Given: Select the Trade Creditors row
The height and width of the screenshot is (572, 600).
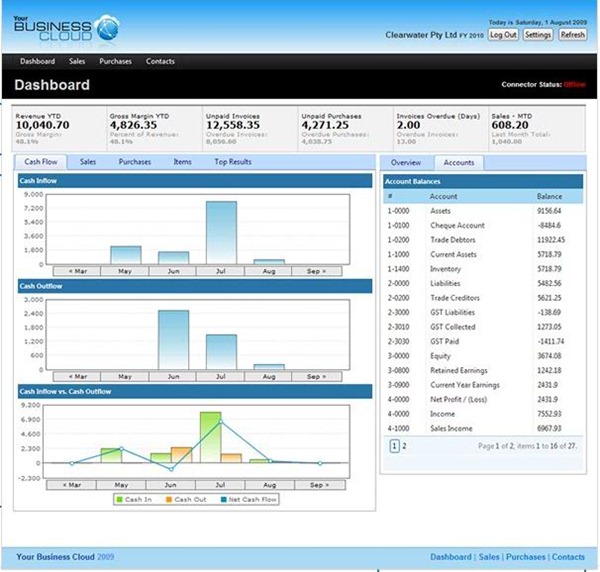Looking at the screenshot, I should pos(483,298).
